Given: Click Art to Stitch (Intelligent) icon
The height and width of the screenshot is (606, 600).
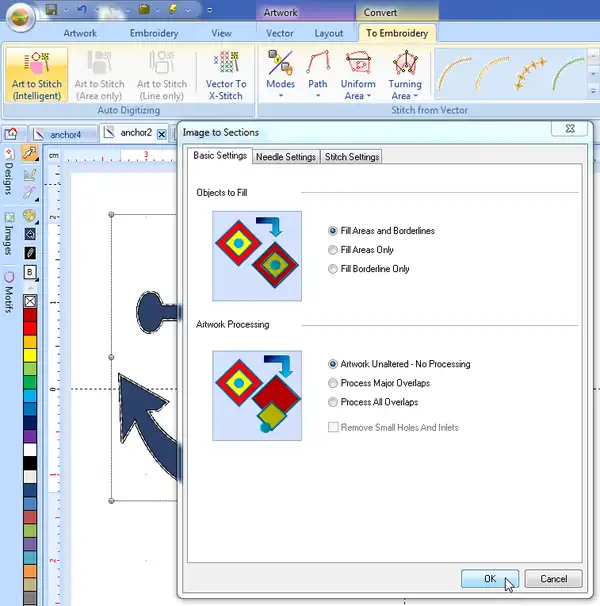Looking at the screenshot, I should 37,64.
